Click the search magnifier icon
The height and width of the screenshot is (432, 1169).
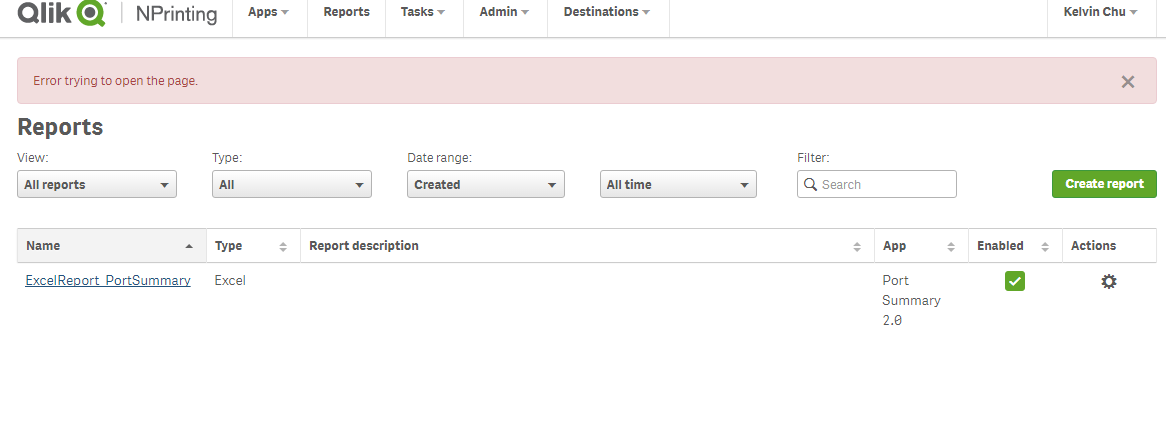pyautogui.click(x=811, y=184)
